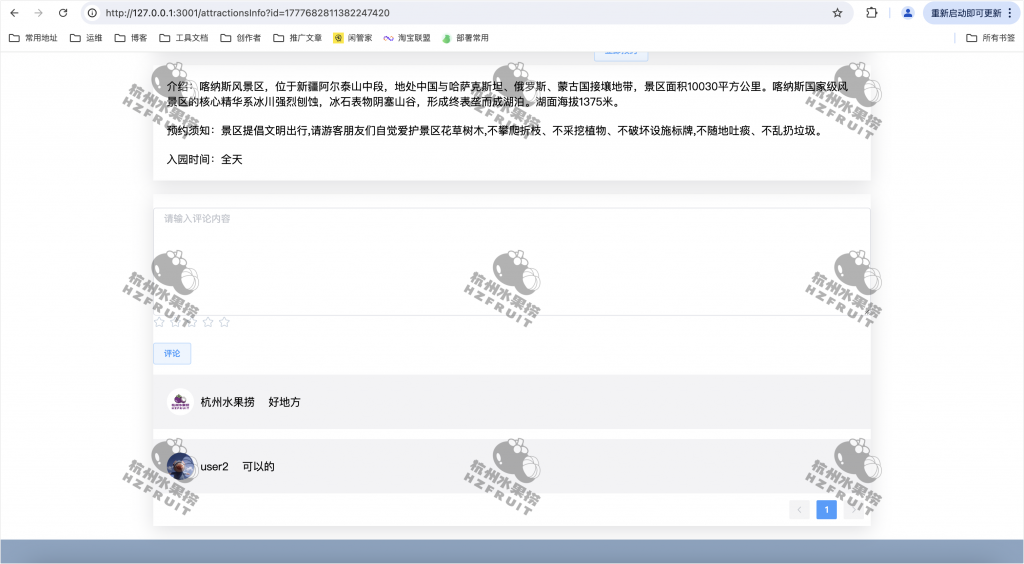Go back with the browser back arrow

14,13
